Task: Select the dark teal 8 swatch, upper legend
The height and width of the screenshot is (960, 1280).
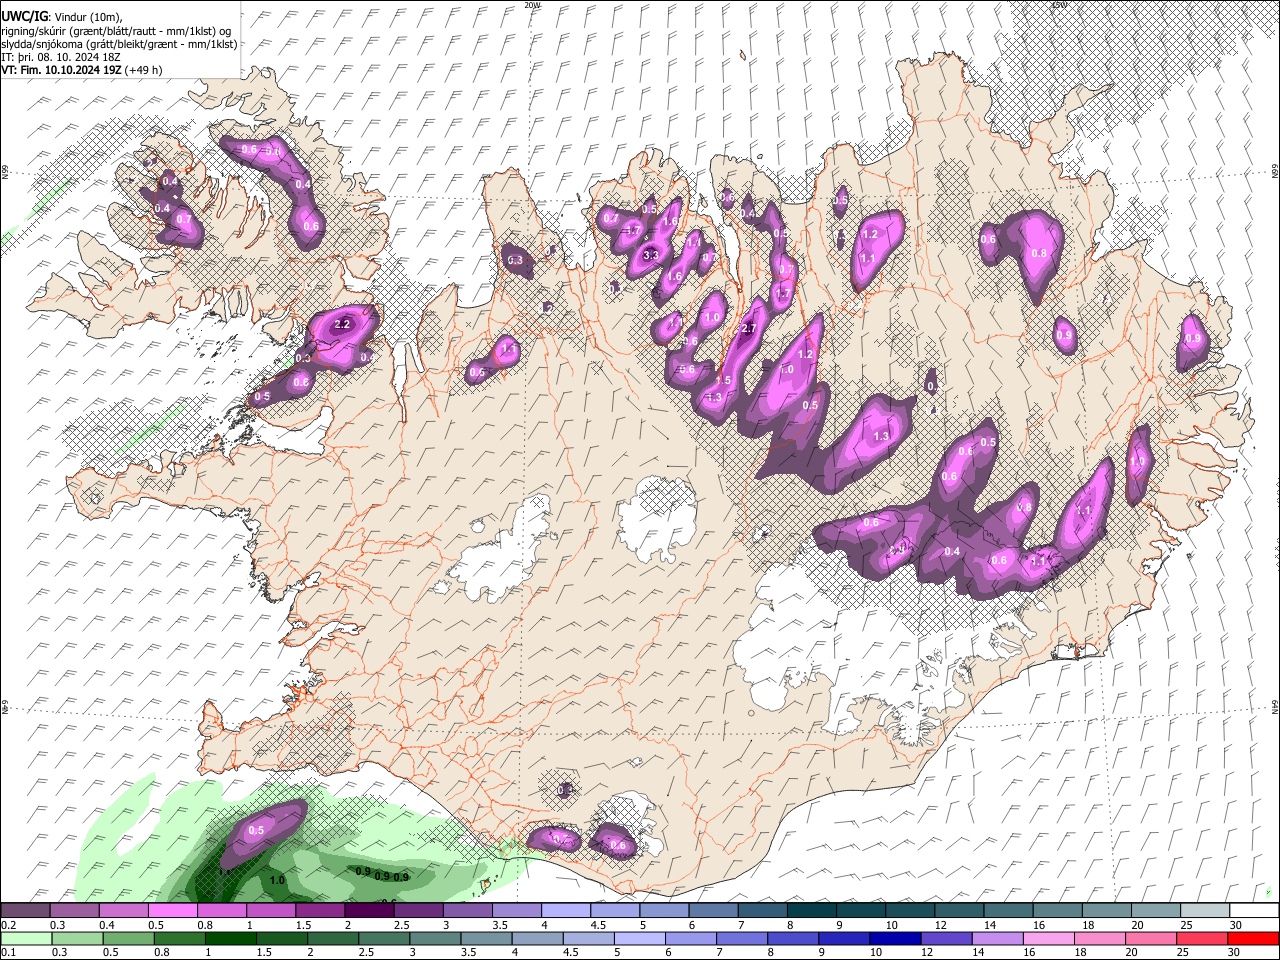Action: click(812, 911)
